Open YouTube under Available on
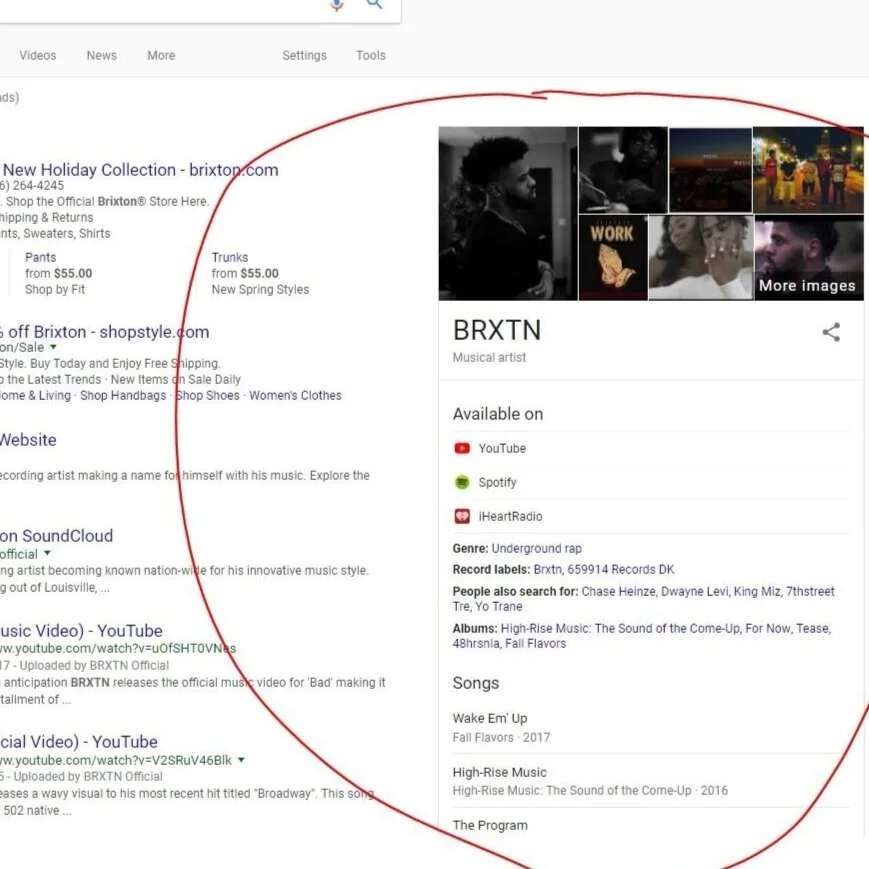 point(502,448)
